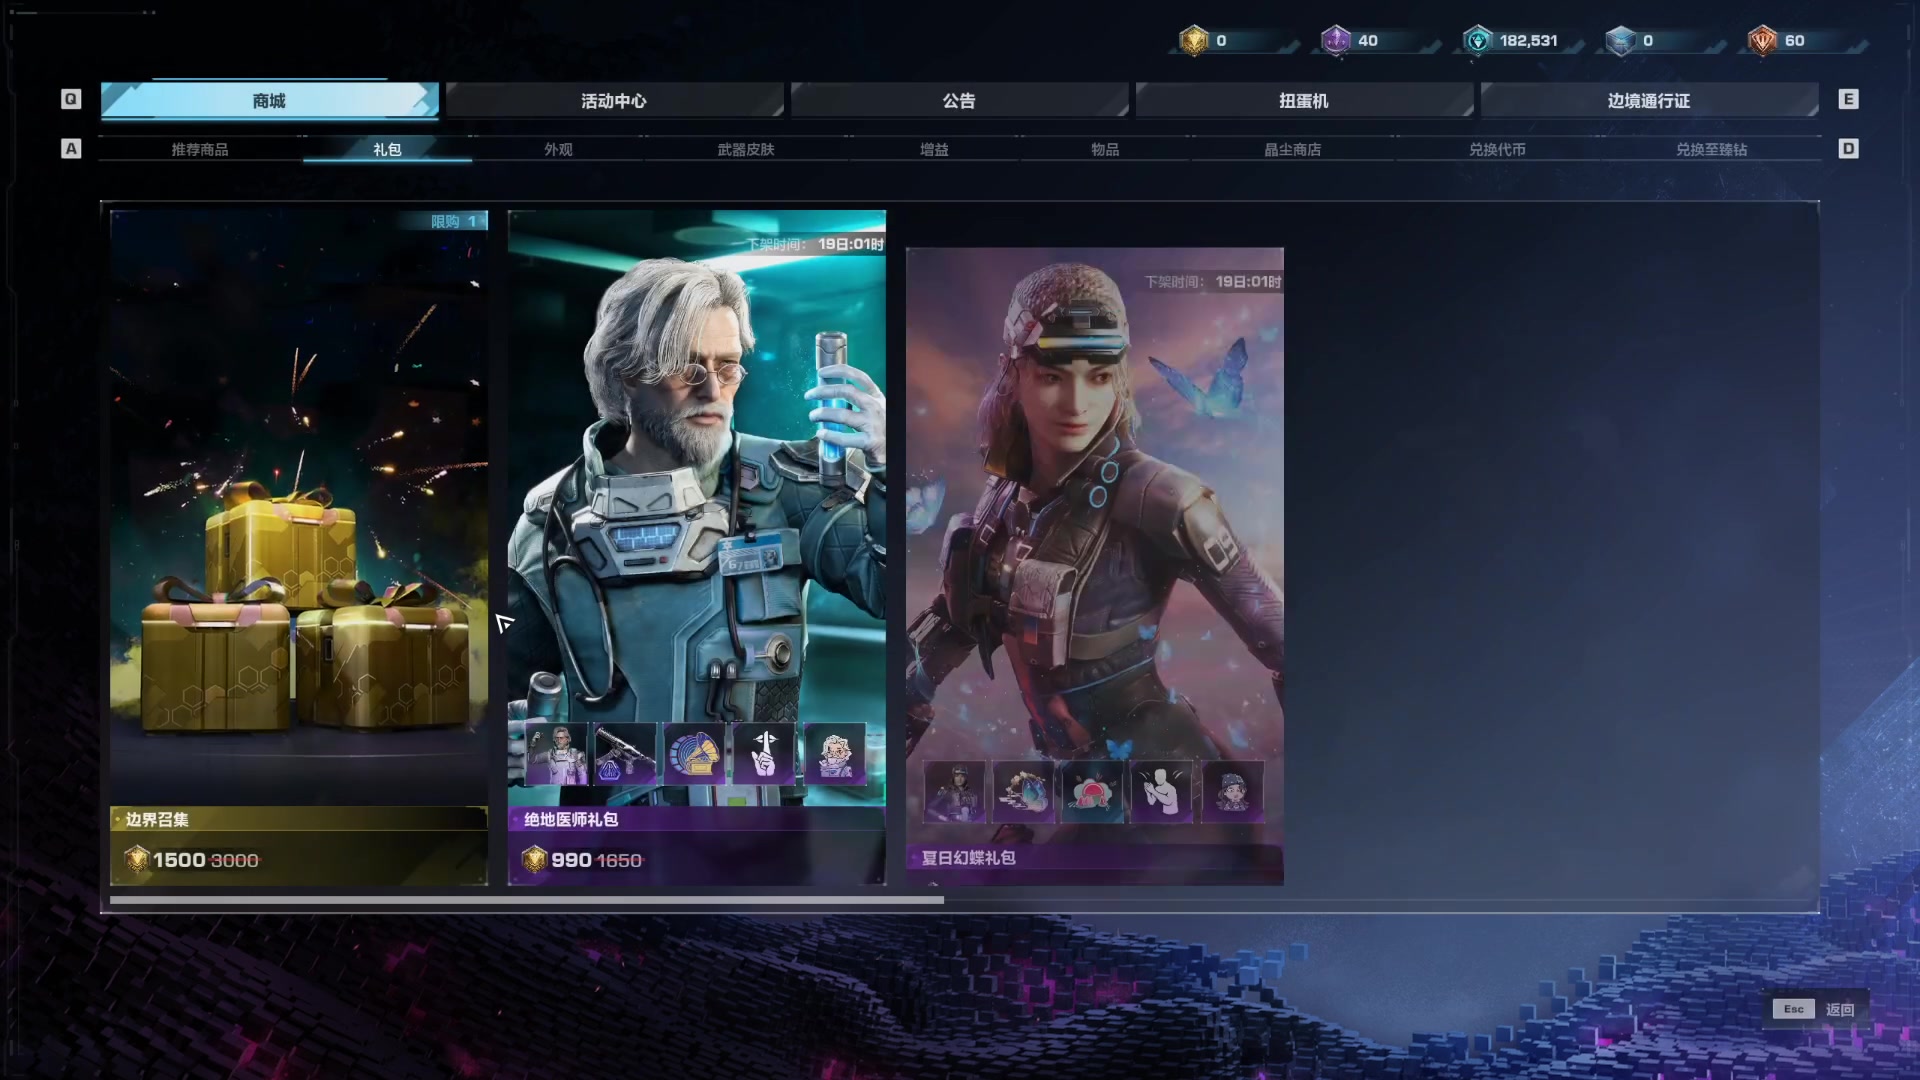View girl avatar icon in 夏日幻蝶礼包
Viewport: 1920px width, 1080px height.
click(1233, 792)
